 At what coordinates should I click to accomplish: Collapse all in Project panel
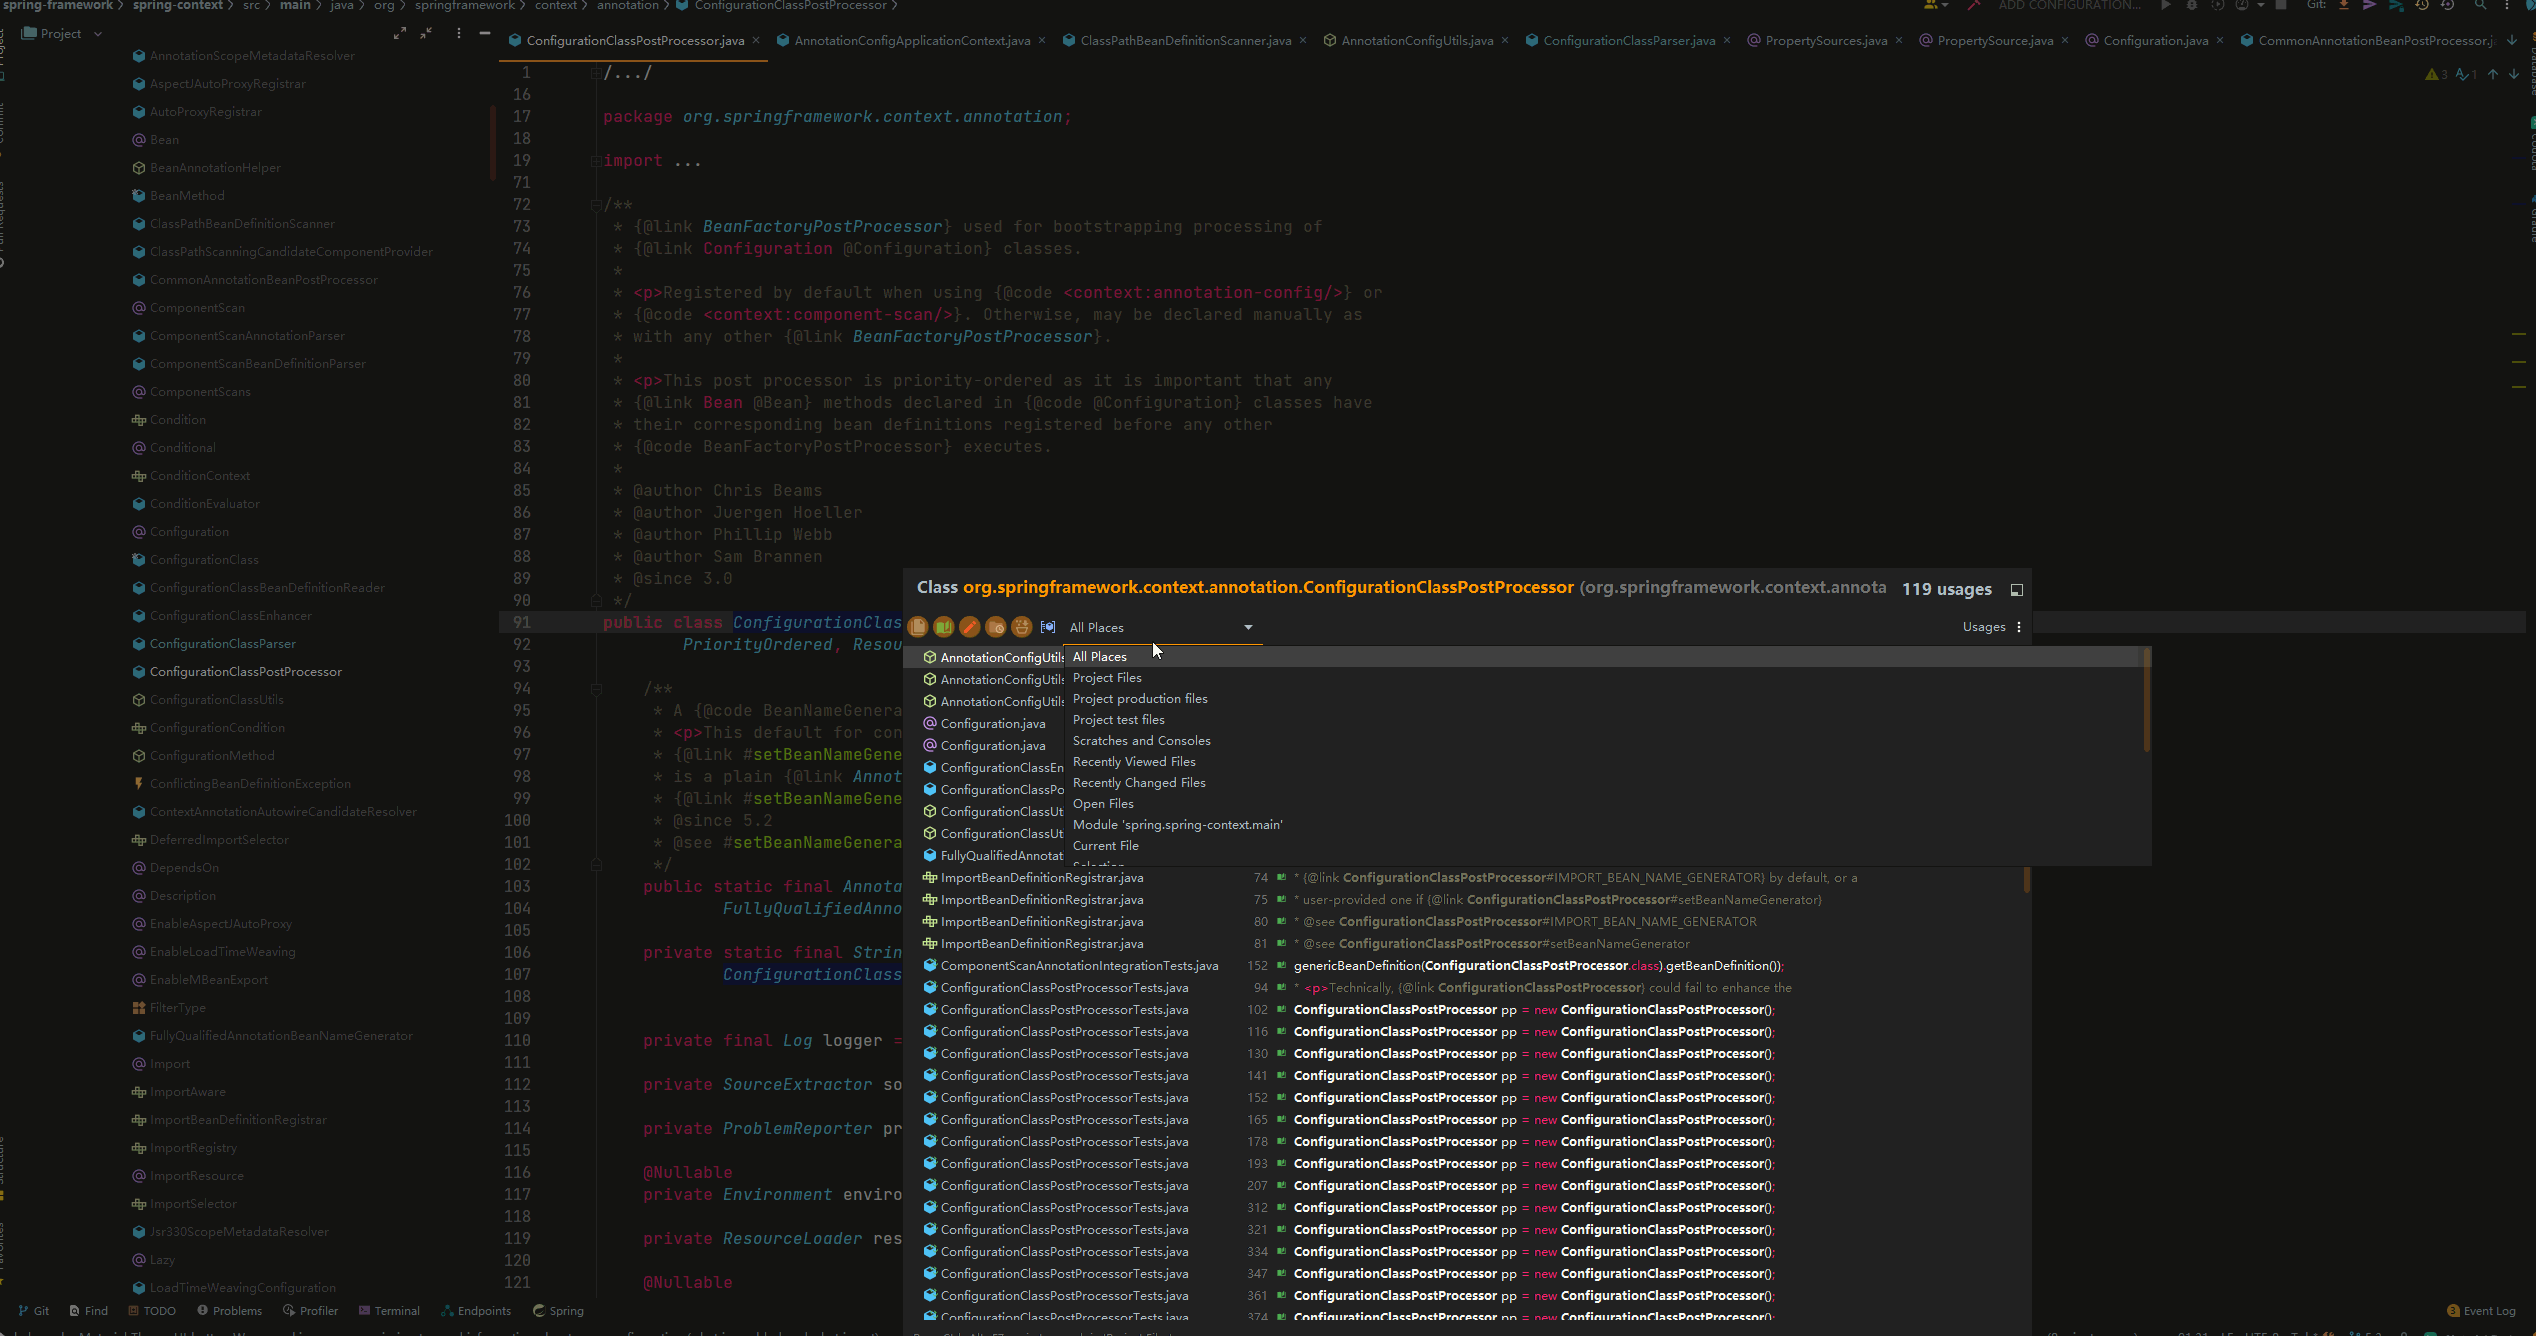point(426,34)
